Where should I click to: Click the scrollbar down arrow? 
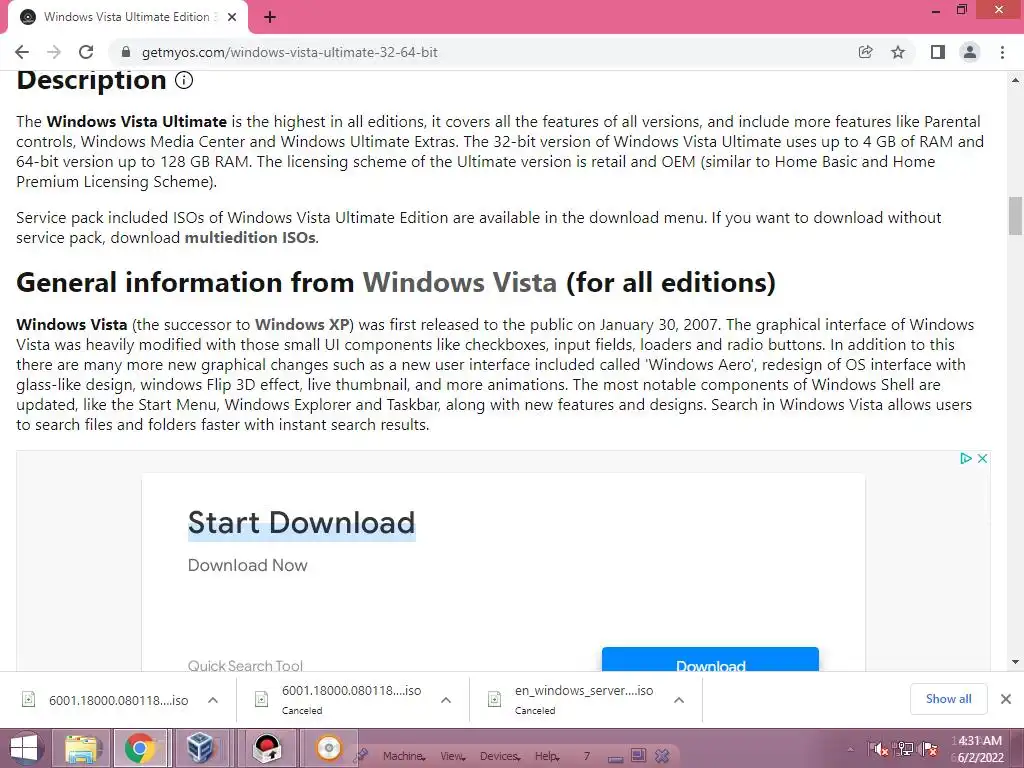1015,662
